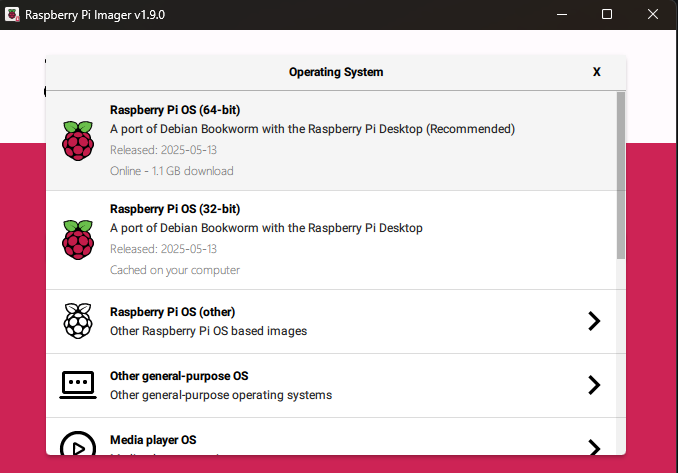The image size is (678, 473).
Task: Click the 32-bit Debian Bookworm description line
Action: 266,228
